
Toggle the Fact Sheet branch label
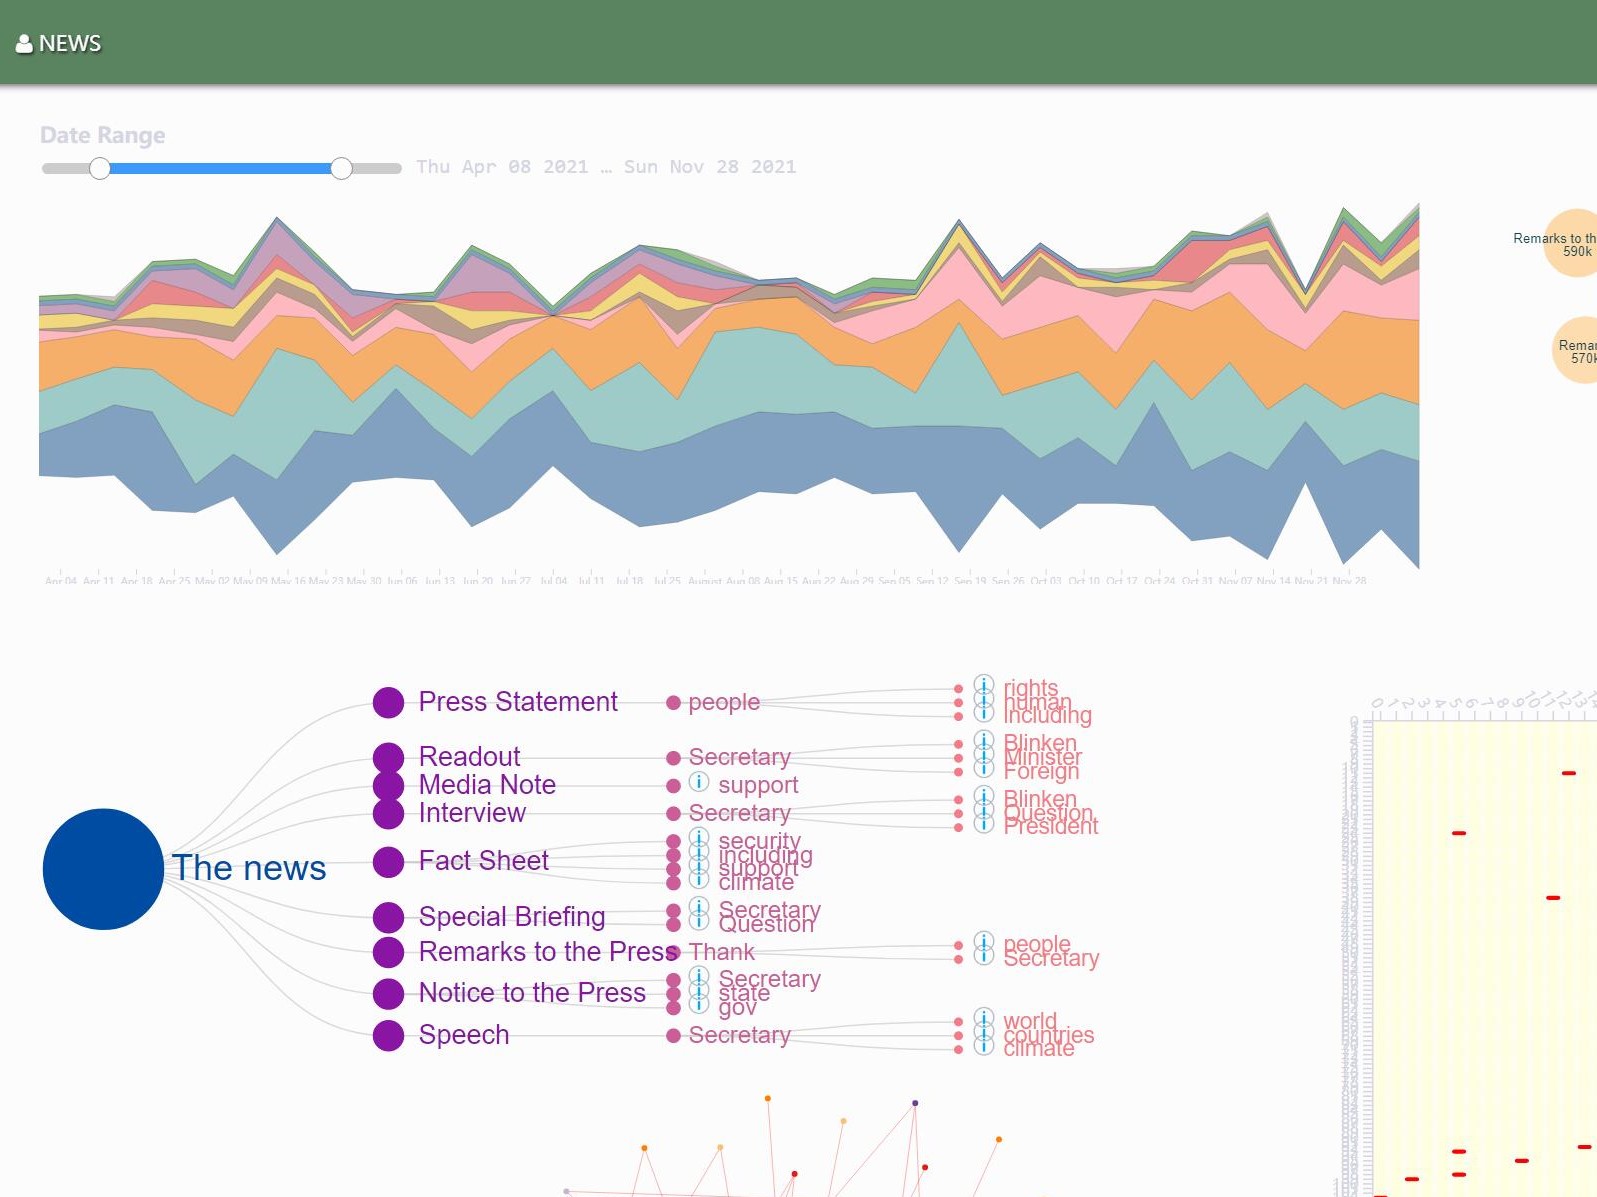coord(484,861)
